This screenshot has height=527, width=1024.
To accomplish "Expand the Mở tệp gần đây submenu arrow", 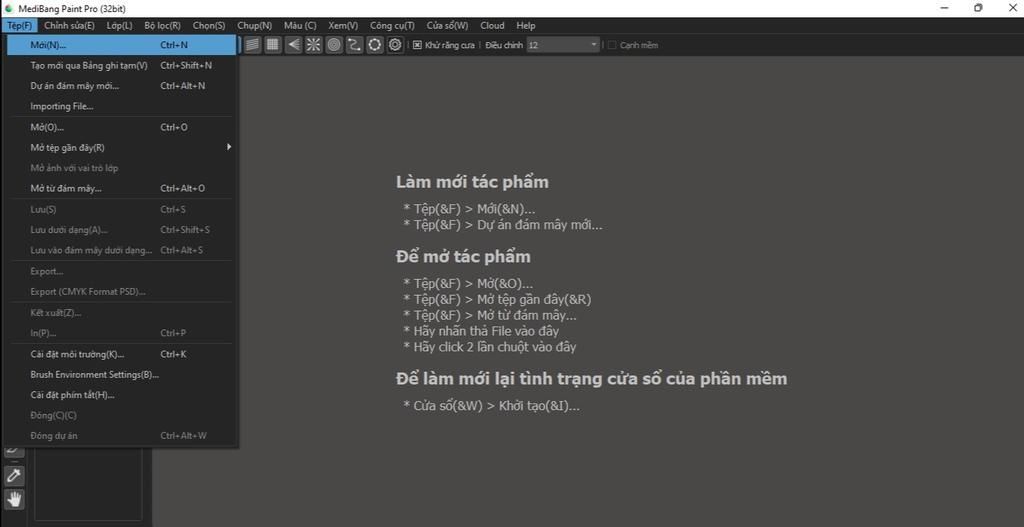I will tap(229, 147).
